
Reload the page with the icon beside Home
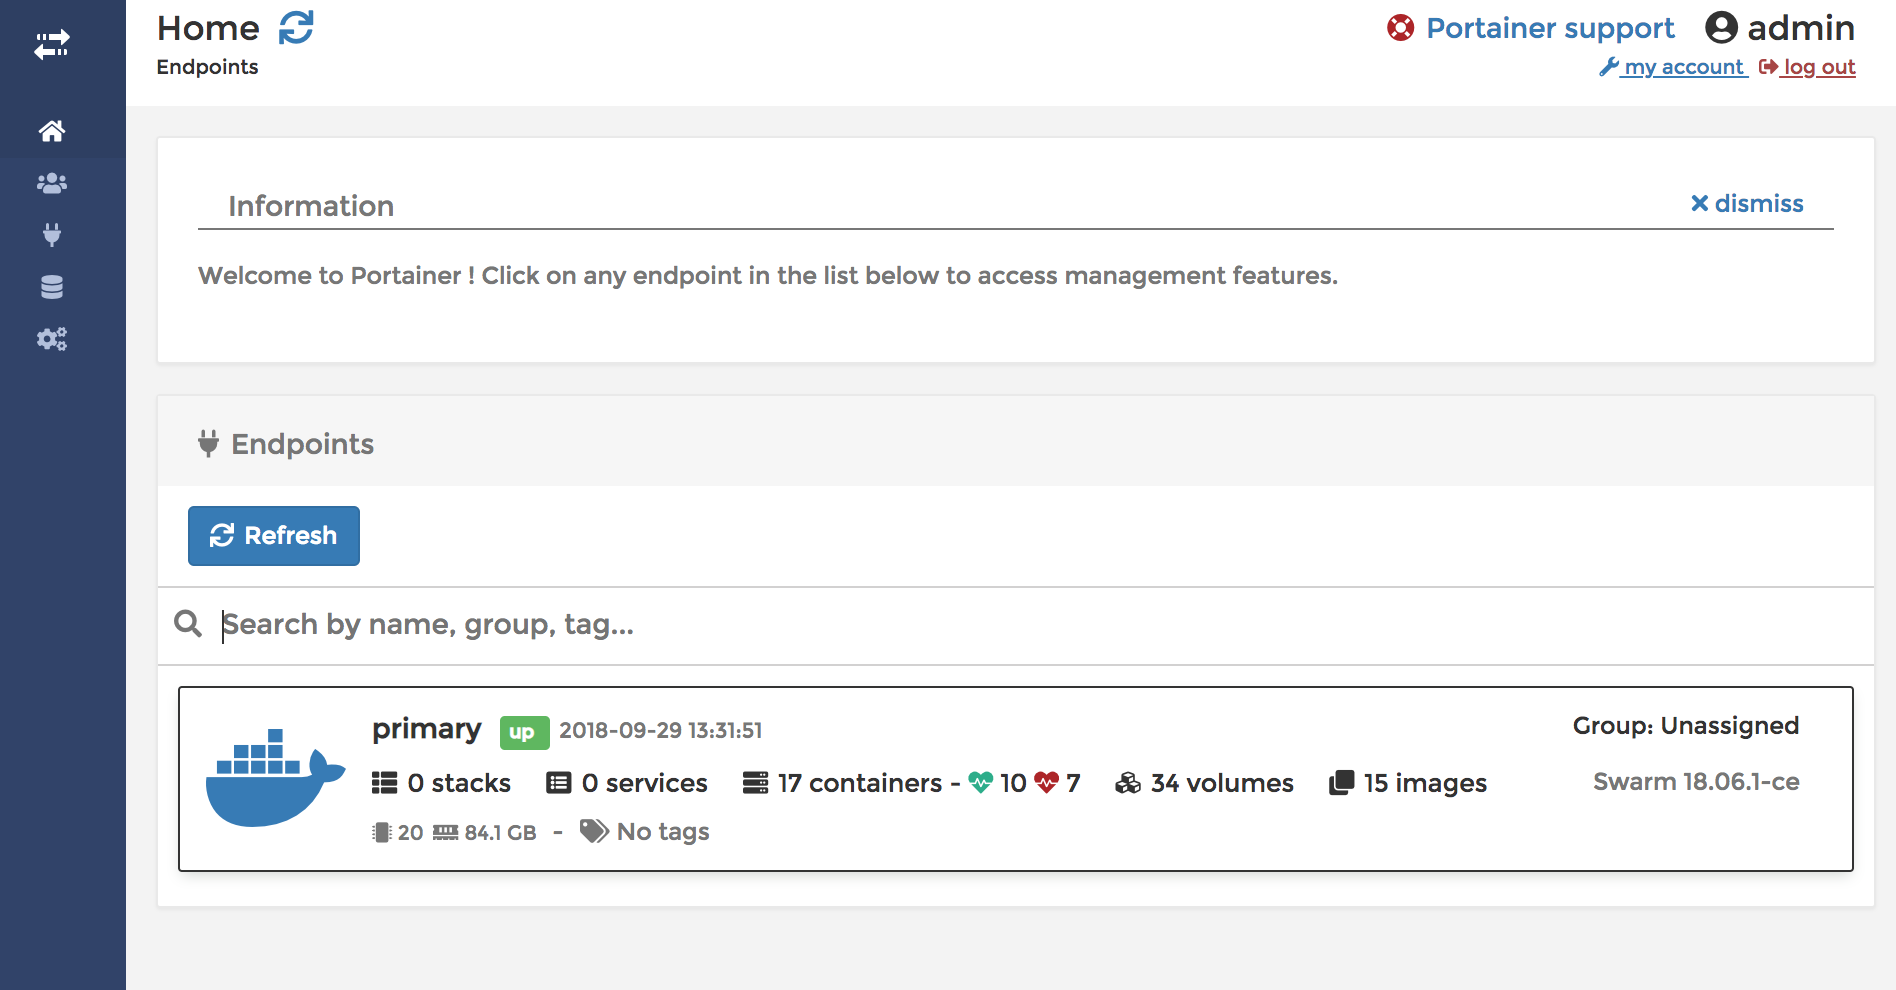tap(296, 28)
